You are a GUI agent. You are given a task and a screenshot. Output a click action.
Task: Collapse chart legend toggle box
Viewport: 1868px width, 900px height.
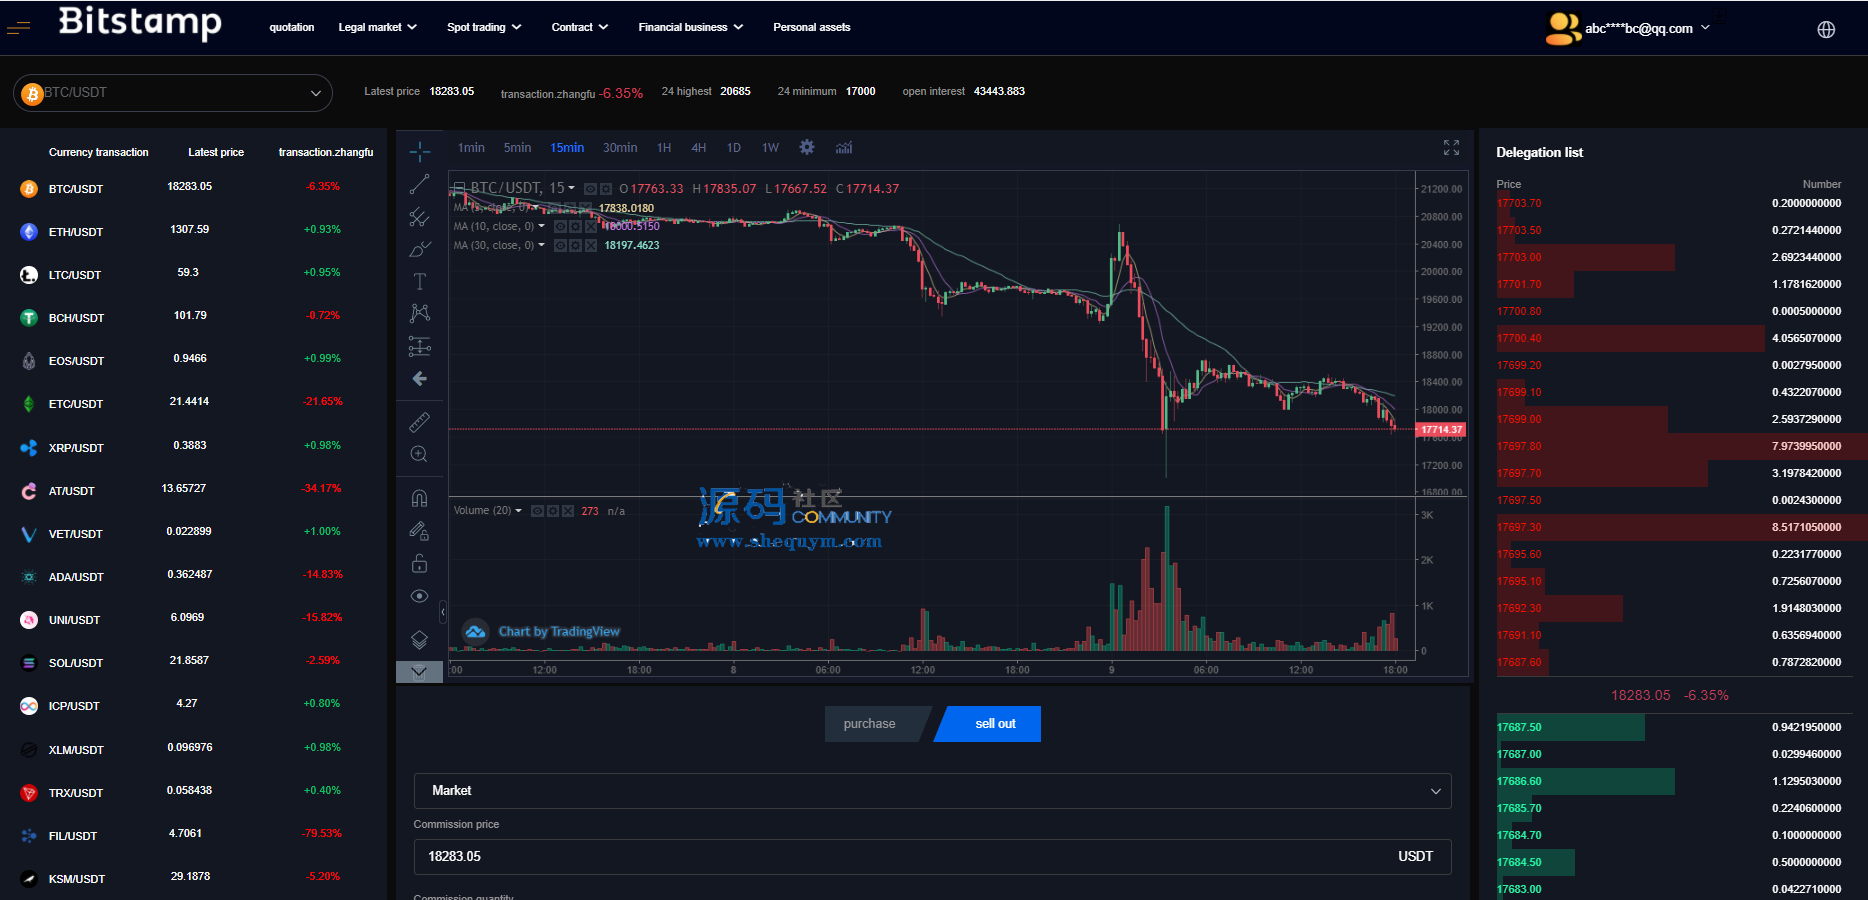coord(460,187)
